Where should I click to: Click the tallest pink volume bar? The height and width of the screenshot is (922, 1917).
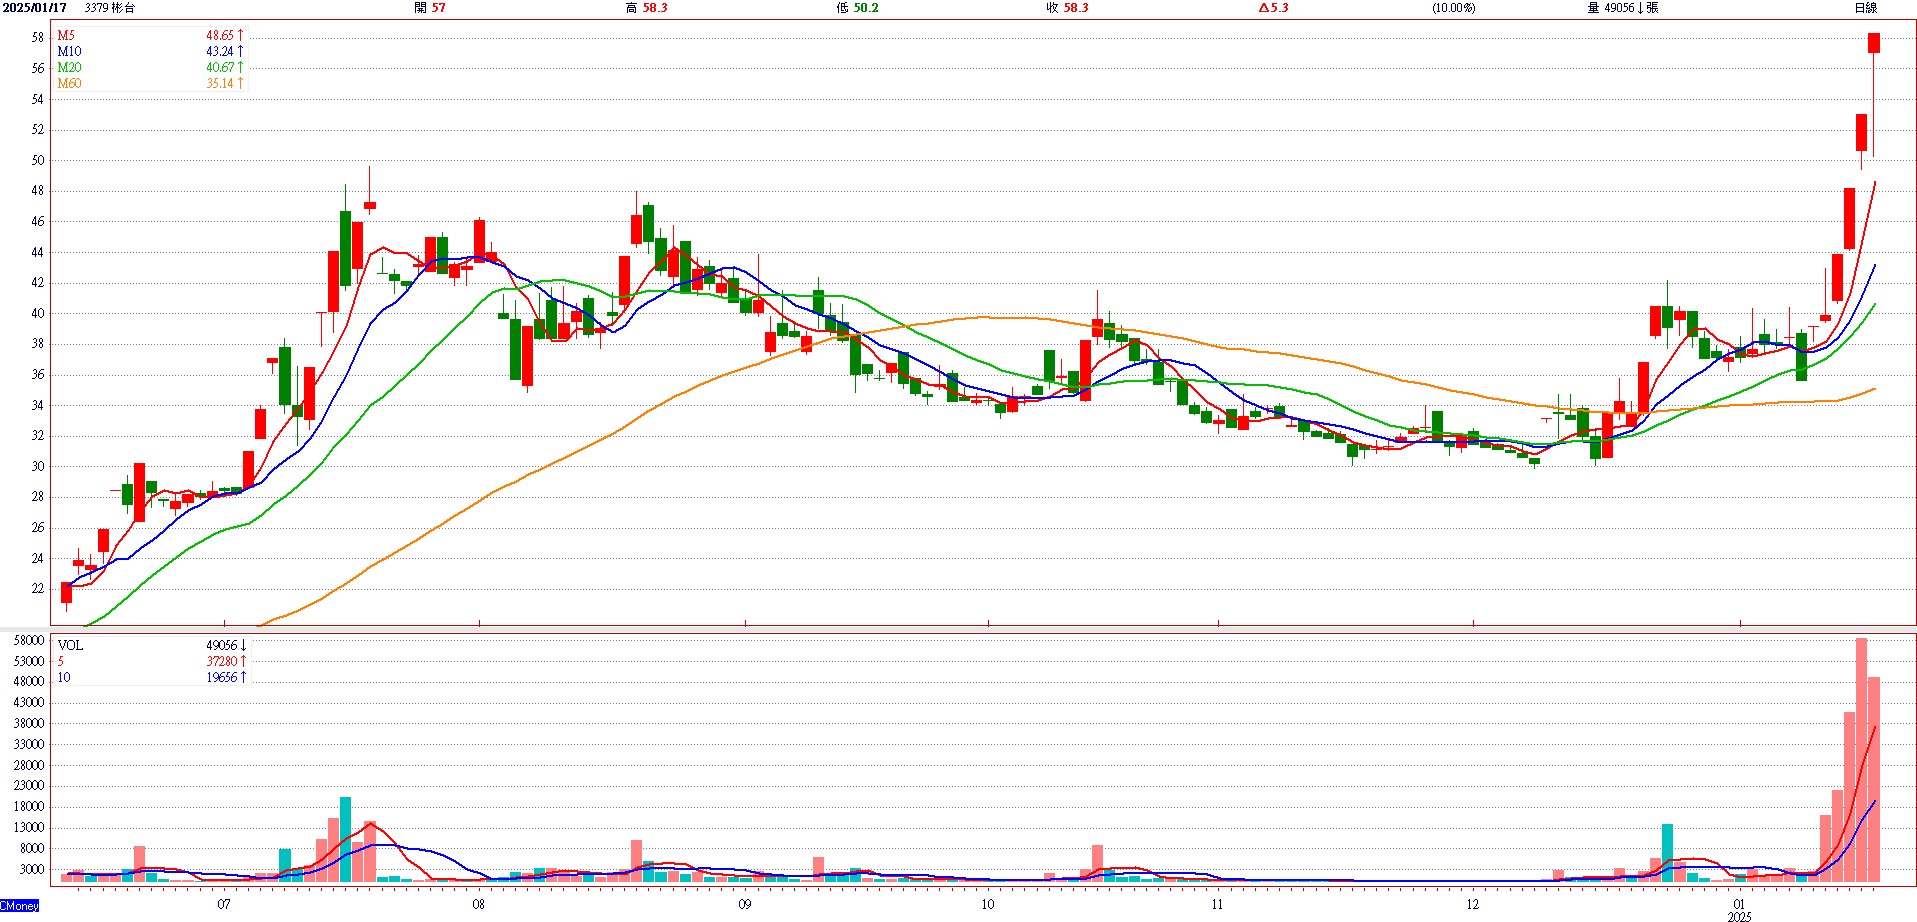tap(1861, 760)
